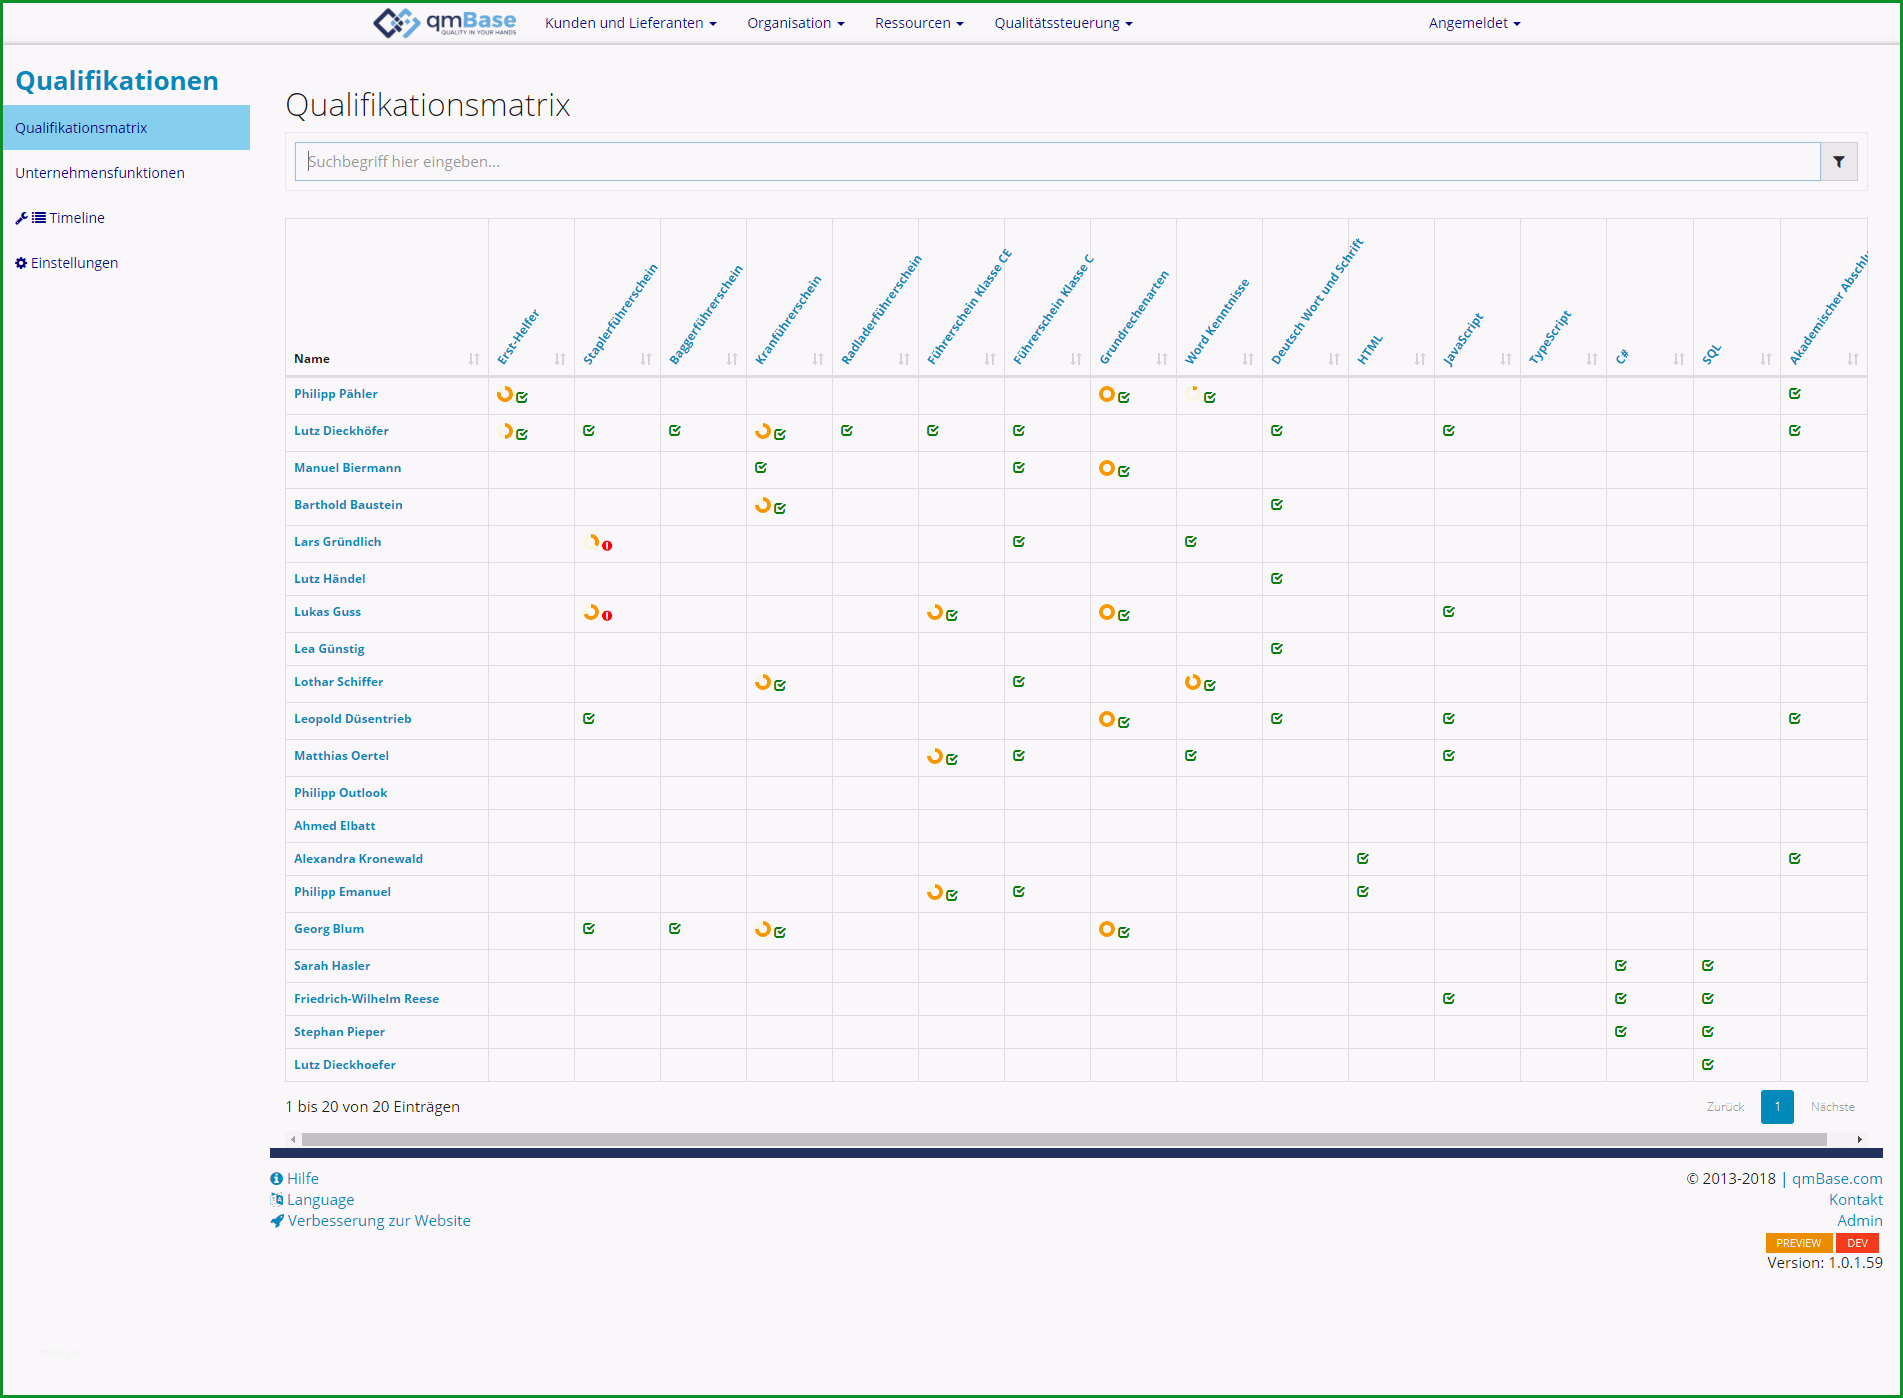This screenshot has height=1398, width=1903.
Task: Click Philipp Emanuel's Führerschein Klasse CE ring
Action: [935, 892]
